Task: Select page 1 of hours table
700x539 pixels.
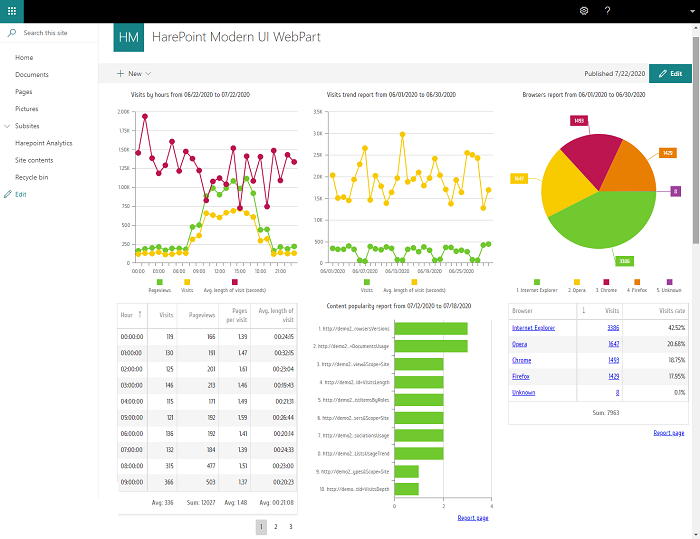Action: (261, 527)
